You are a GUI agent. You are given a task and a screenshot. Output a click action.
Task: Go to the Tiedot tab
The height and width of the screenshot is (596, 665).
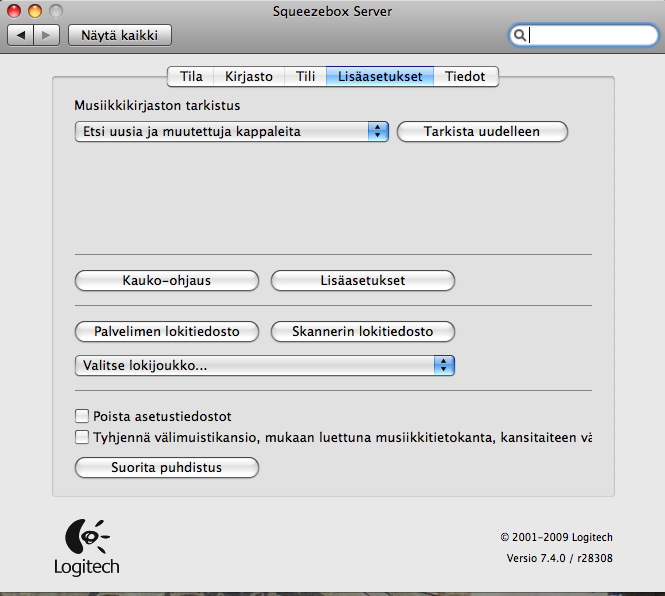[x=465, y=76]
